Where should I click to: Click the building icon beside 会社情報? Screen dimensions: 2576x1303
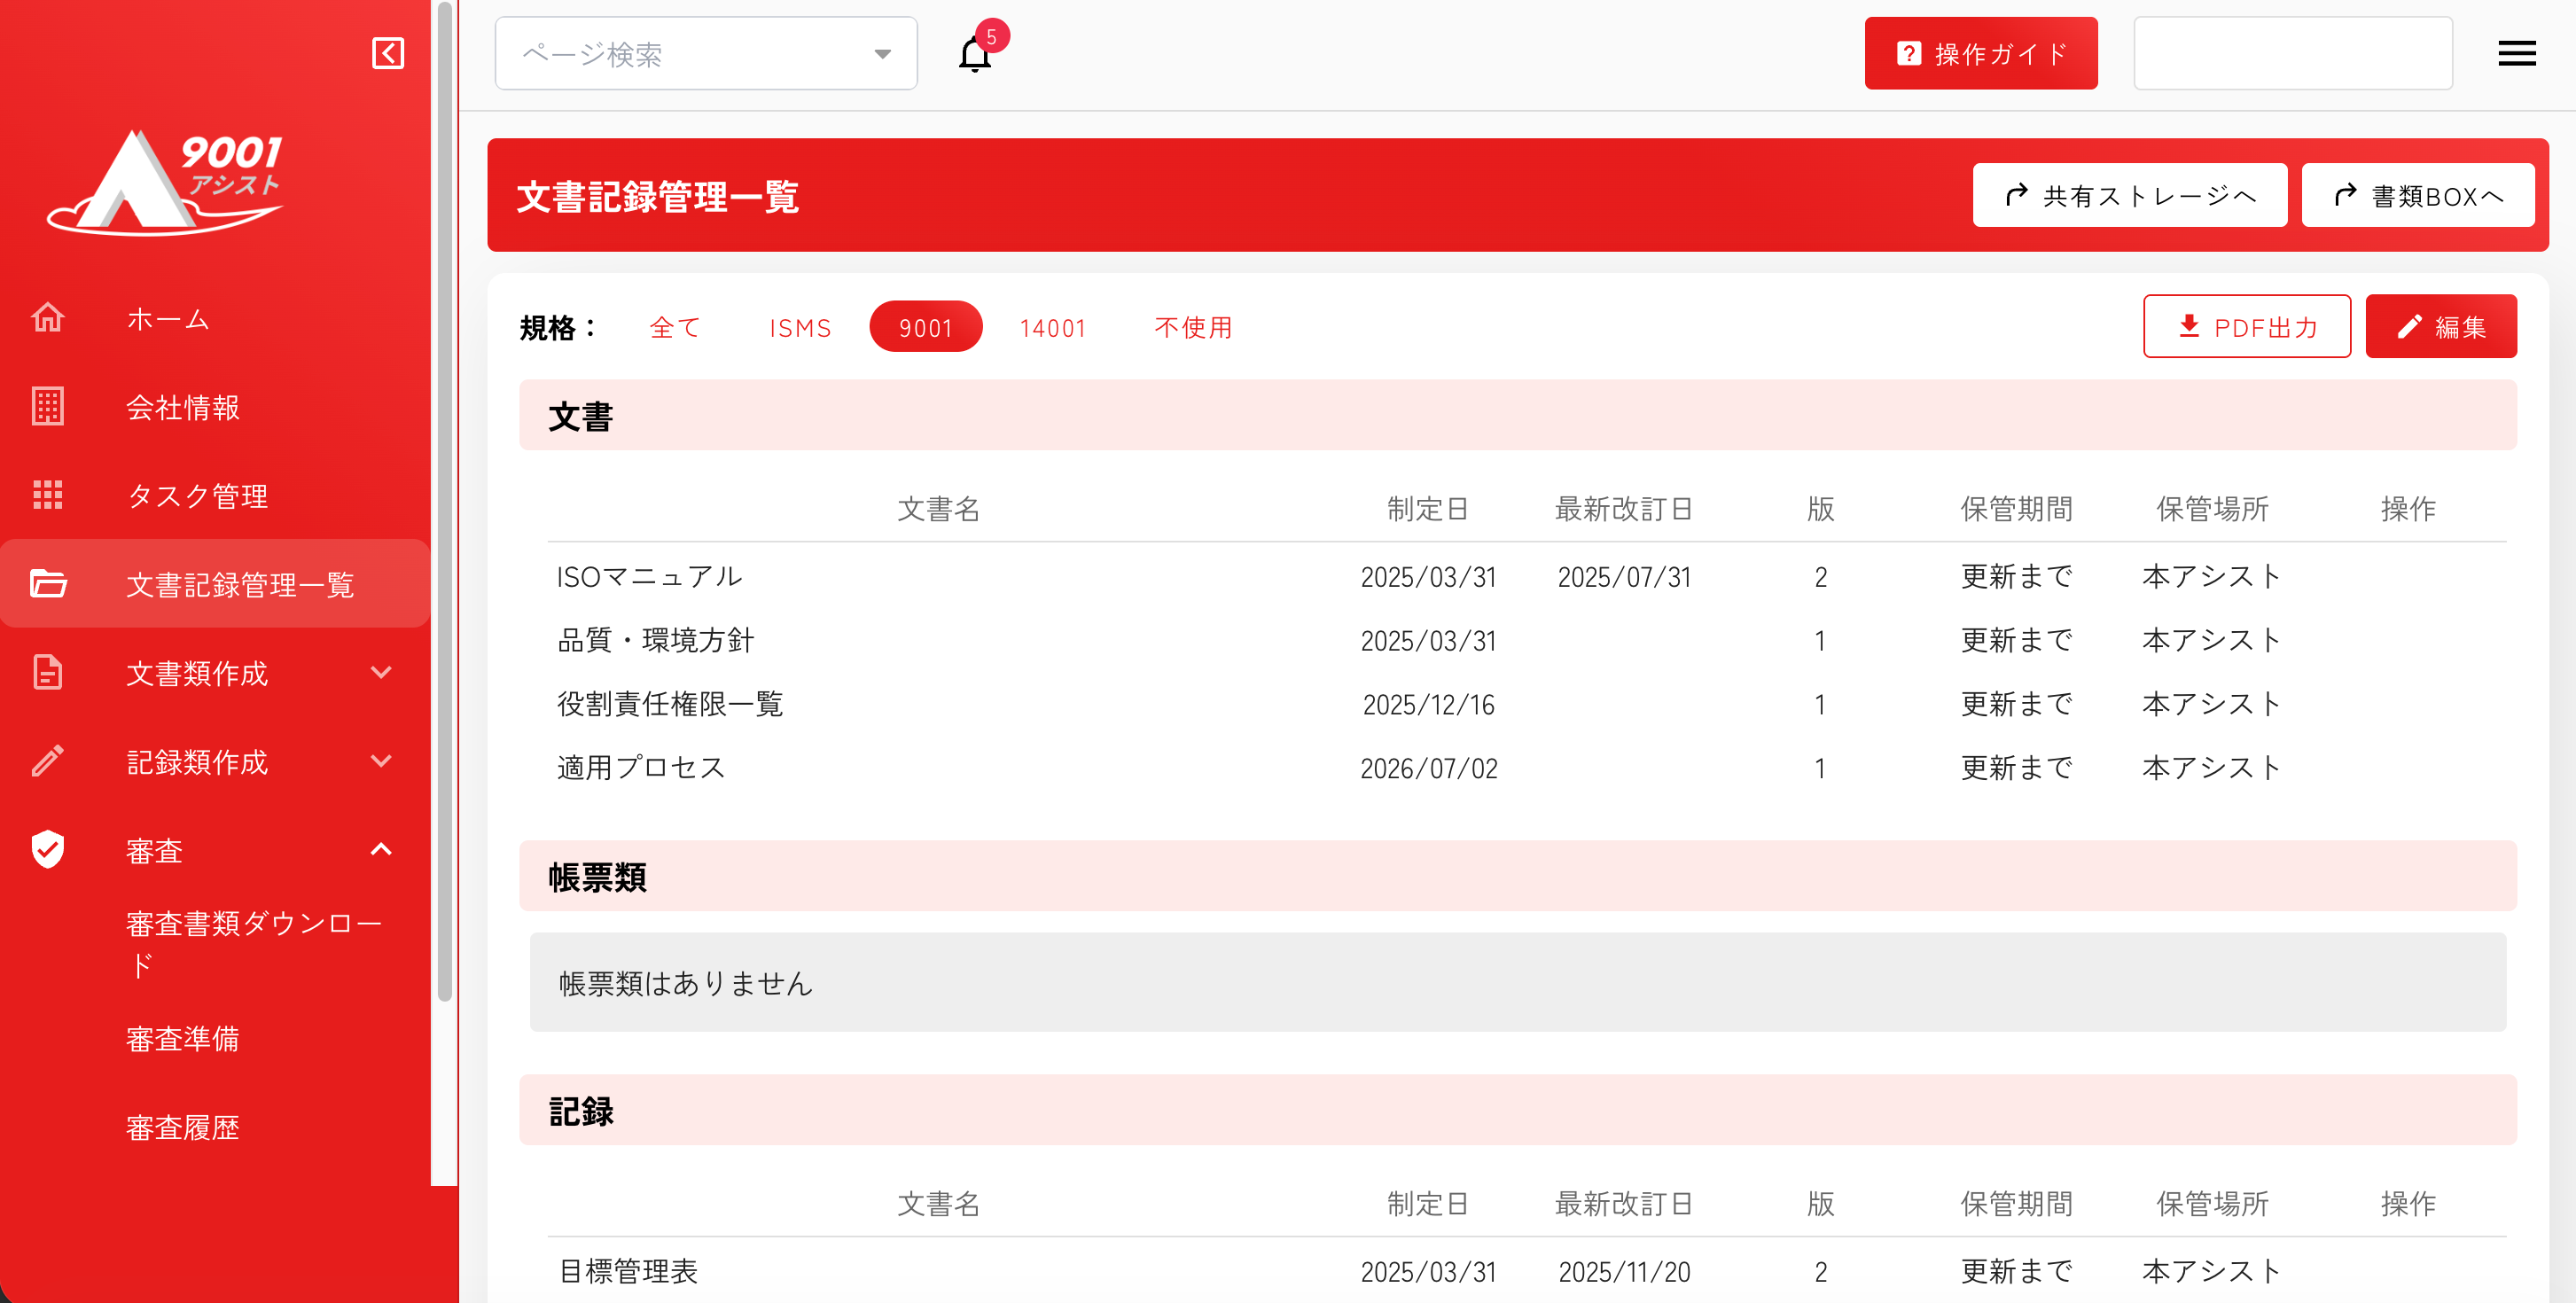(x=47, y=407)
